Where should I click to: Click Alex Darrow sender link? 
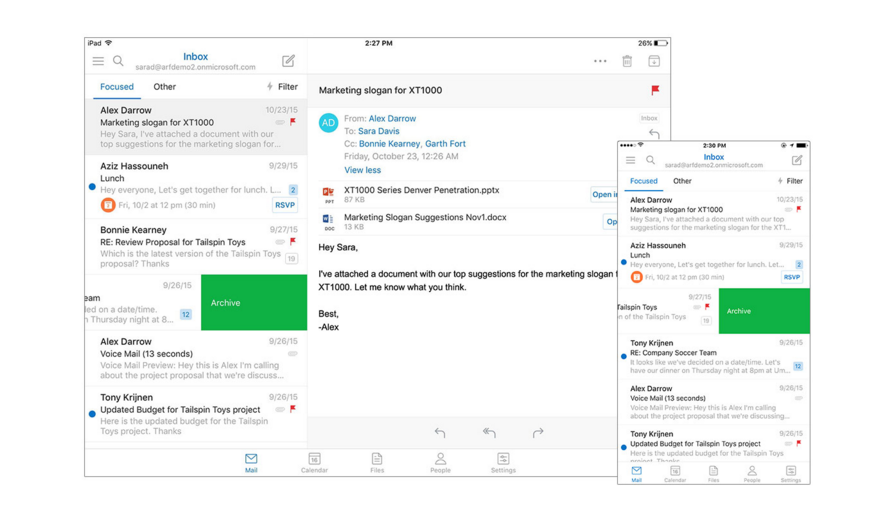tap(392, 119)
